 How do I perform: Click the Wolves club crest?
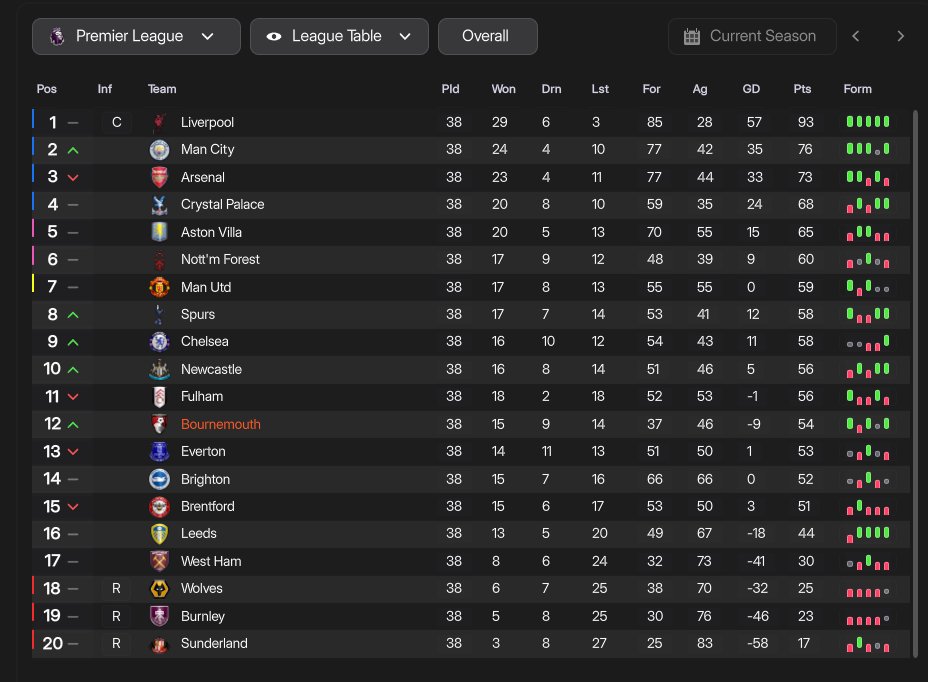pyautogui.click(x=159, y=588)
